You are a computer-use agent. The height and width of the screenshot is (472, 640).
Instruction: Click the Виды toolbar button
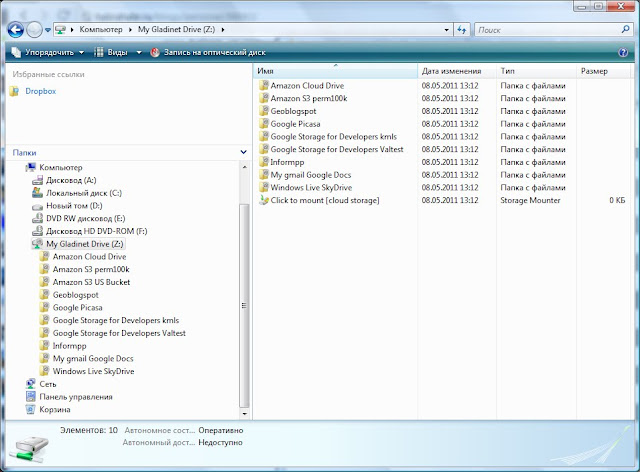(x=111, y=52)
